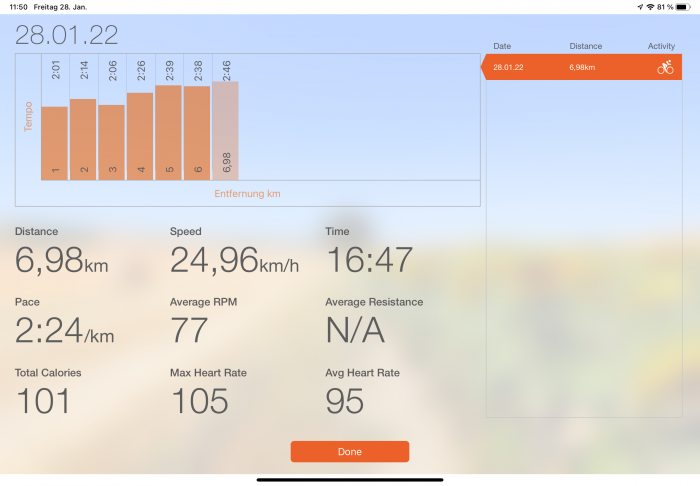Tap the 6,98km distance in workout list
Image resolution: width=700 pixels, height=486 pixels.
pyautogui.click(x=582, y=67)
